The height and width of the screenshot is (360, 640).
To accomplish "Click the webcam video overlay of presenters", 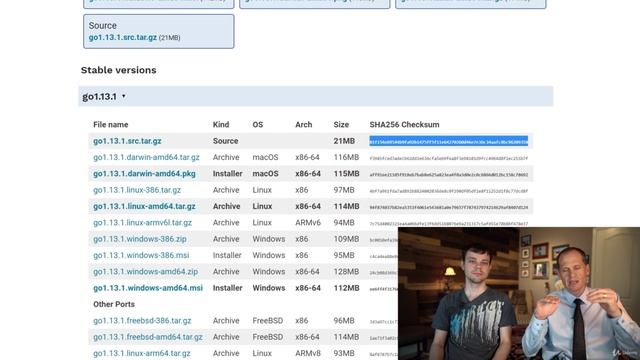I will pos(519,293).
